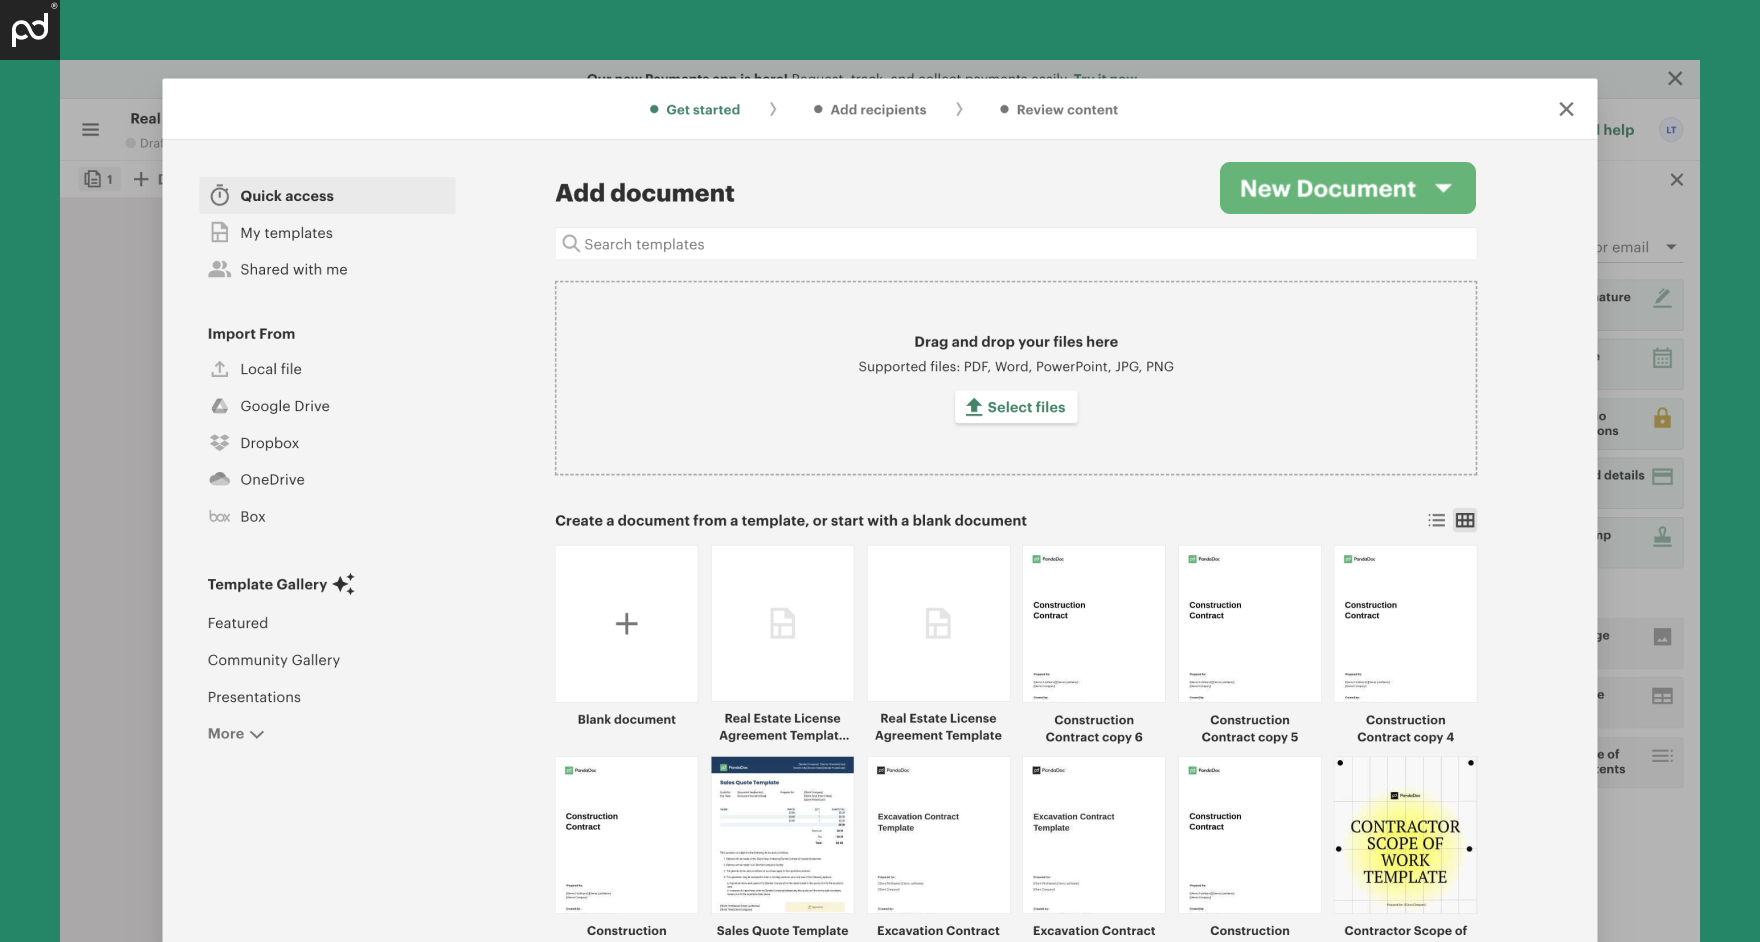Image resolution: width=1760 pixels, height=942 pixels.
Task: Focus the Search templates field
Action: 1016,244
